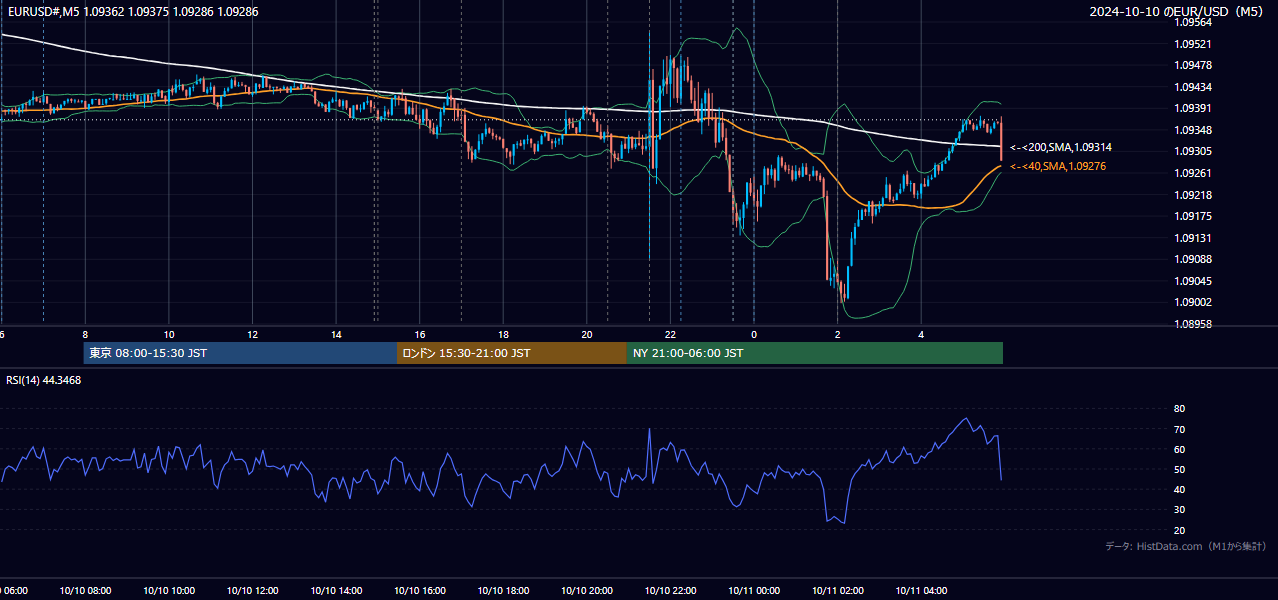Click price level 1.09348 on axis
1278x600 pixels.
point(1192,130)
